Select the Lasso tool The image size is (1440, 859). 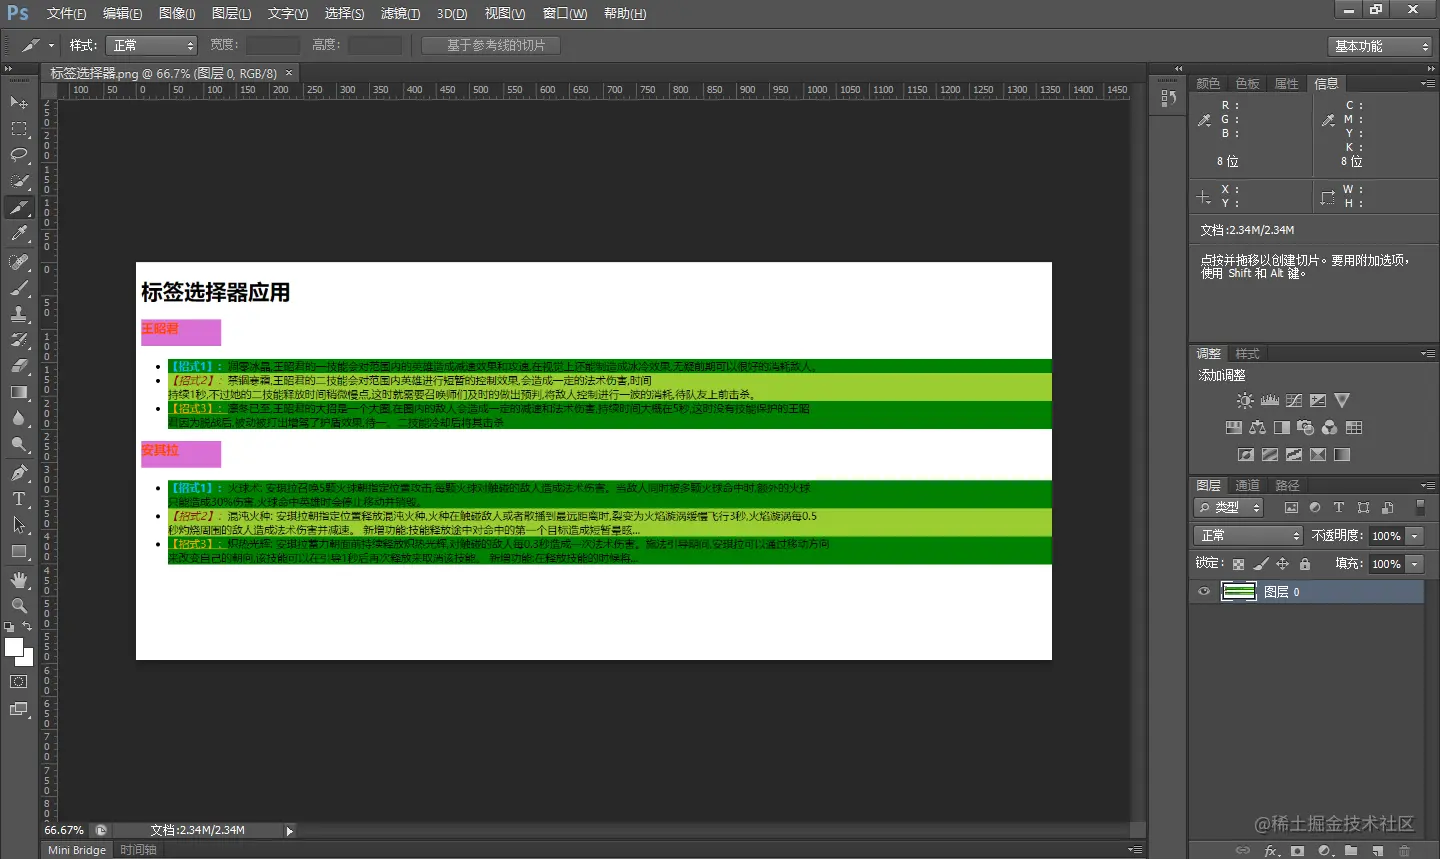coord(19,154)
